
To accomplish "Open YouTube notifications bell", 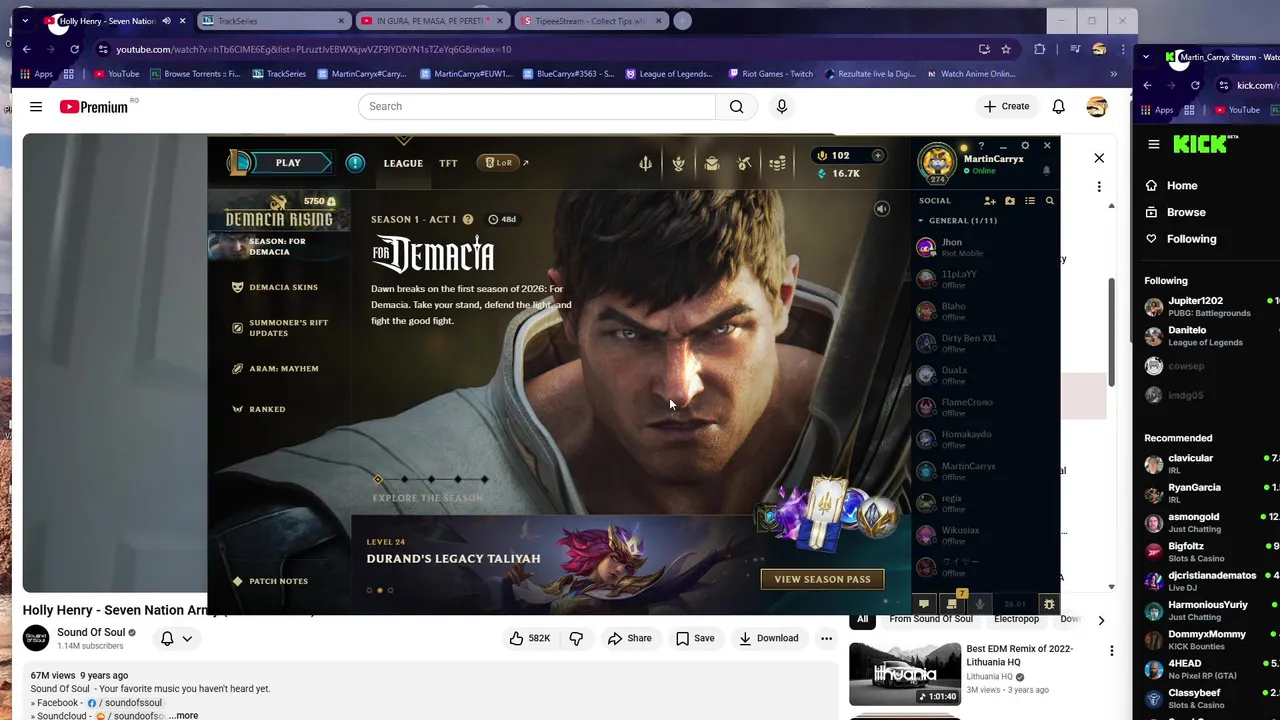I will click(x=1058, y=106).
